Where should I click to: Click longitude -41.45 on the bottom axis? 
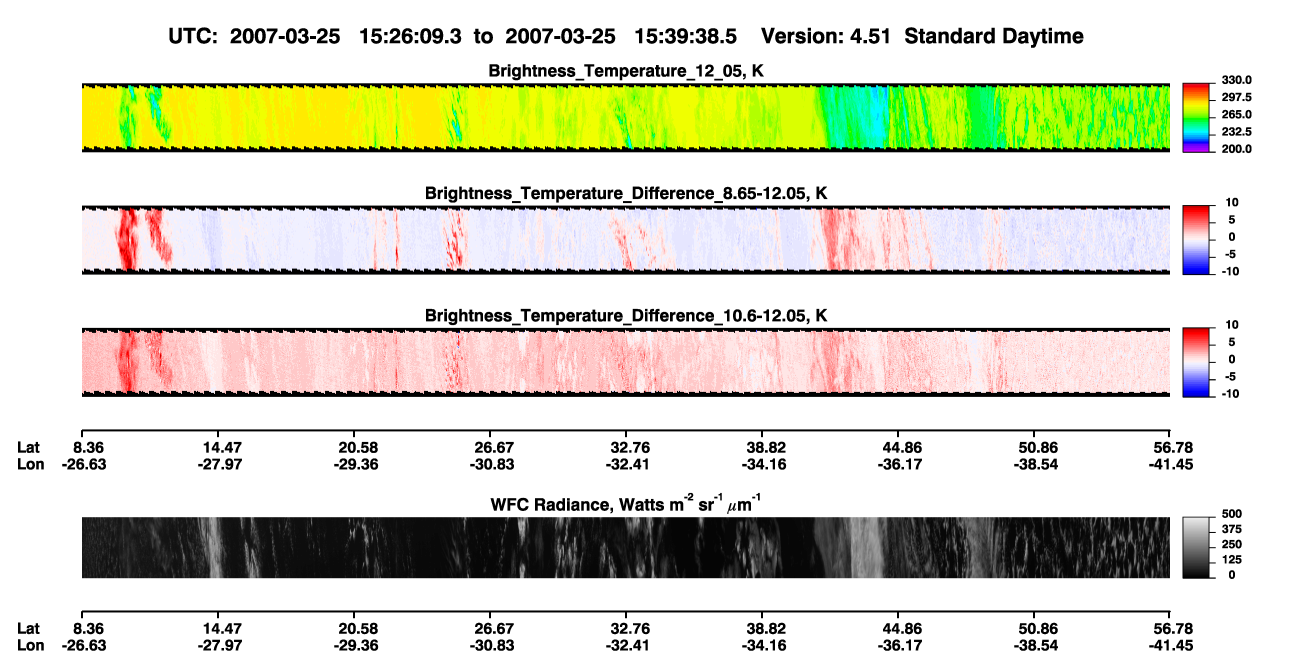point(1171,646)
